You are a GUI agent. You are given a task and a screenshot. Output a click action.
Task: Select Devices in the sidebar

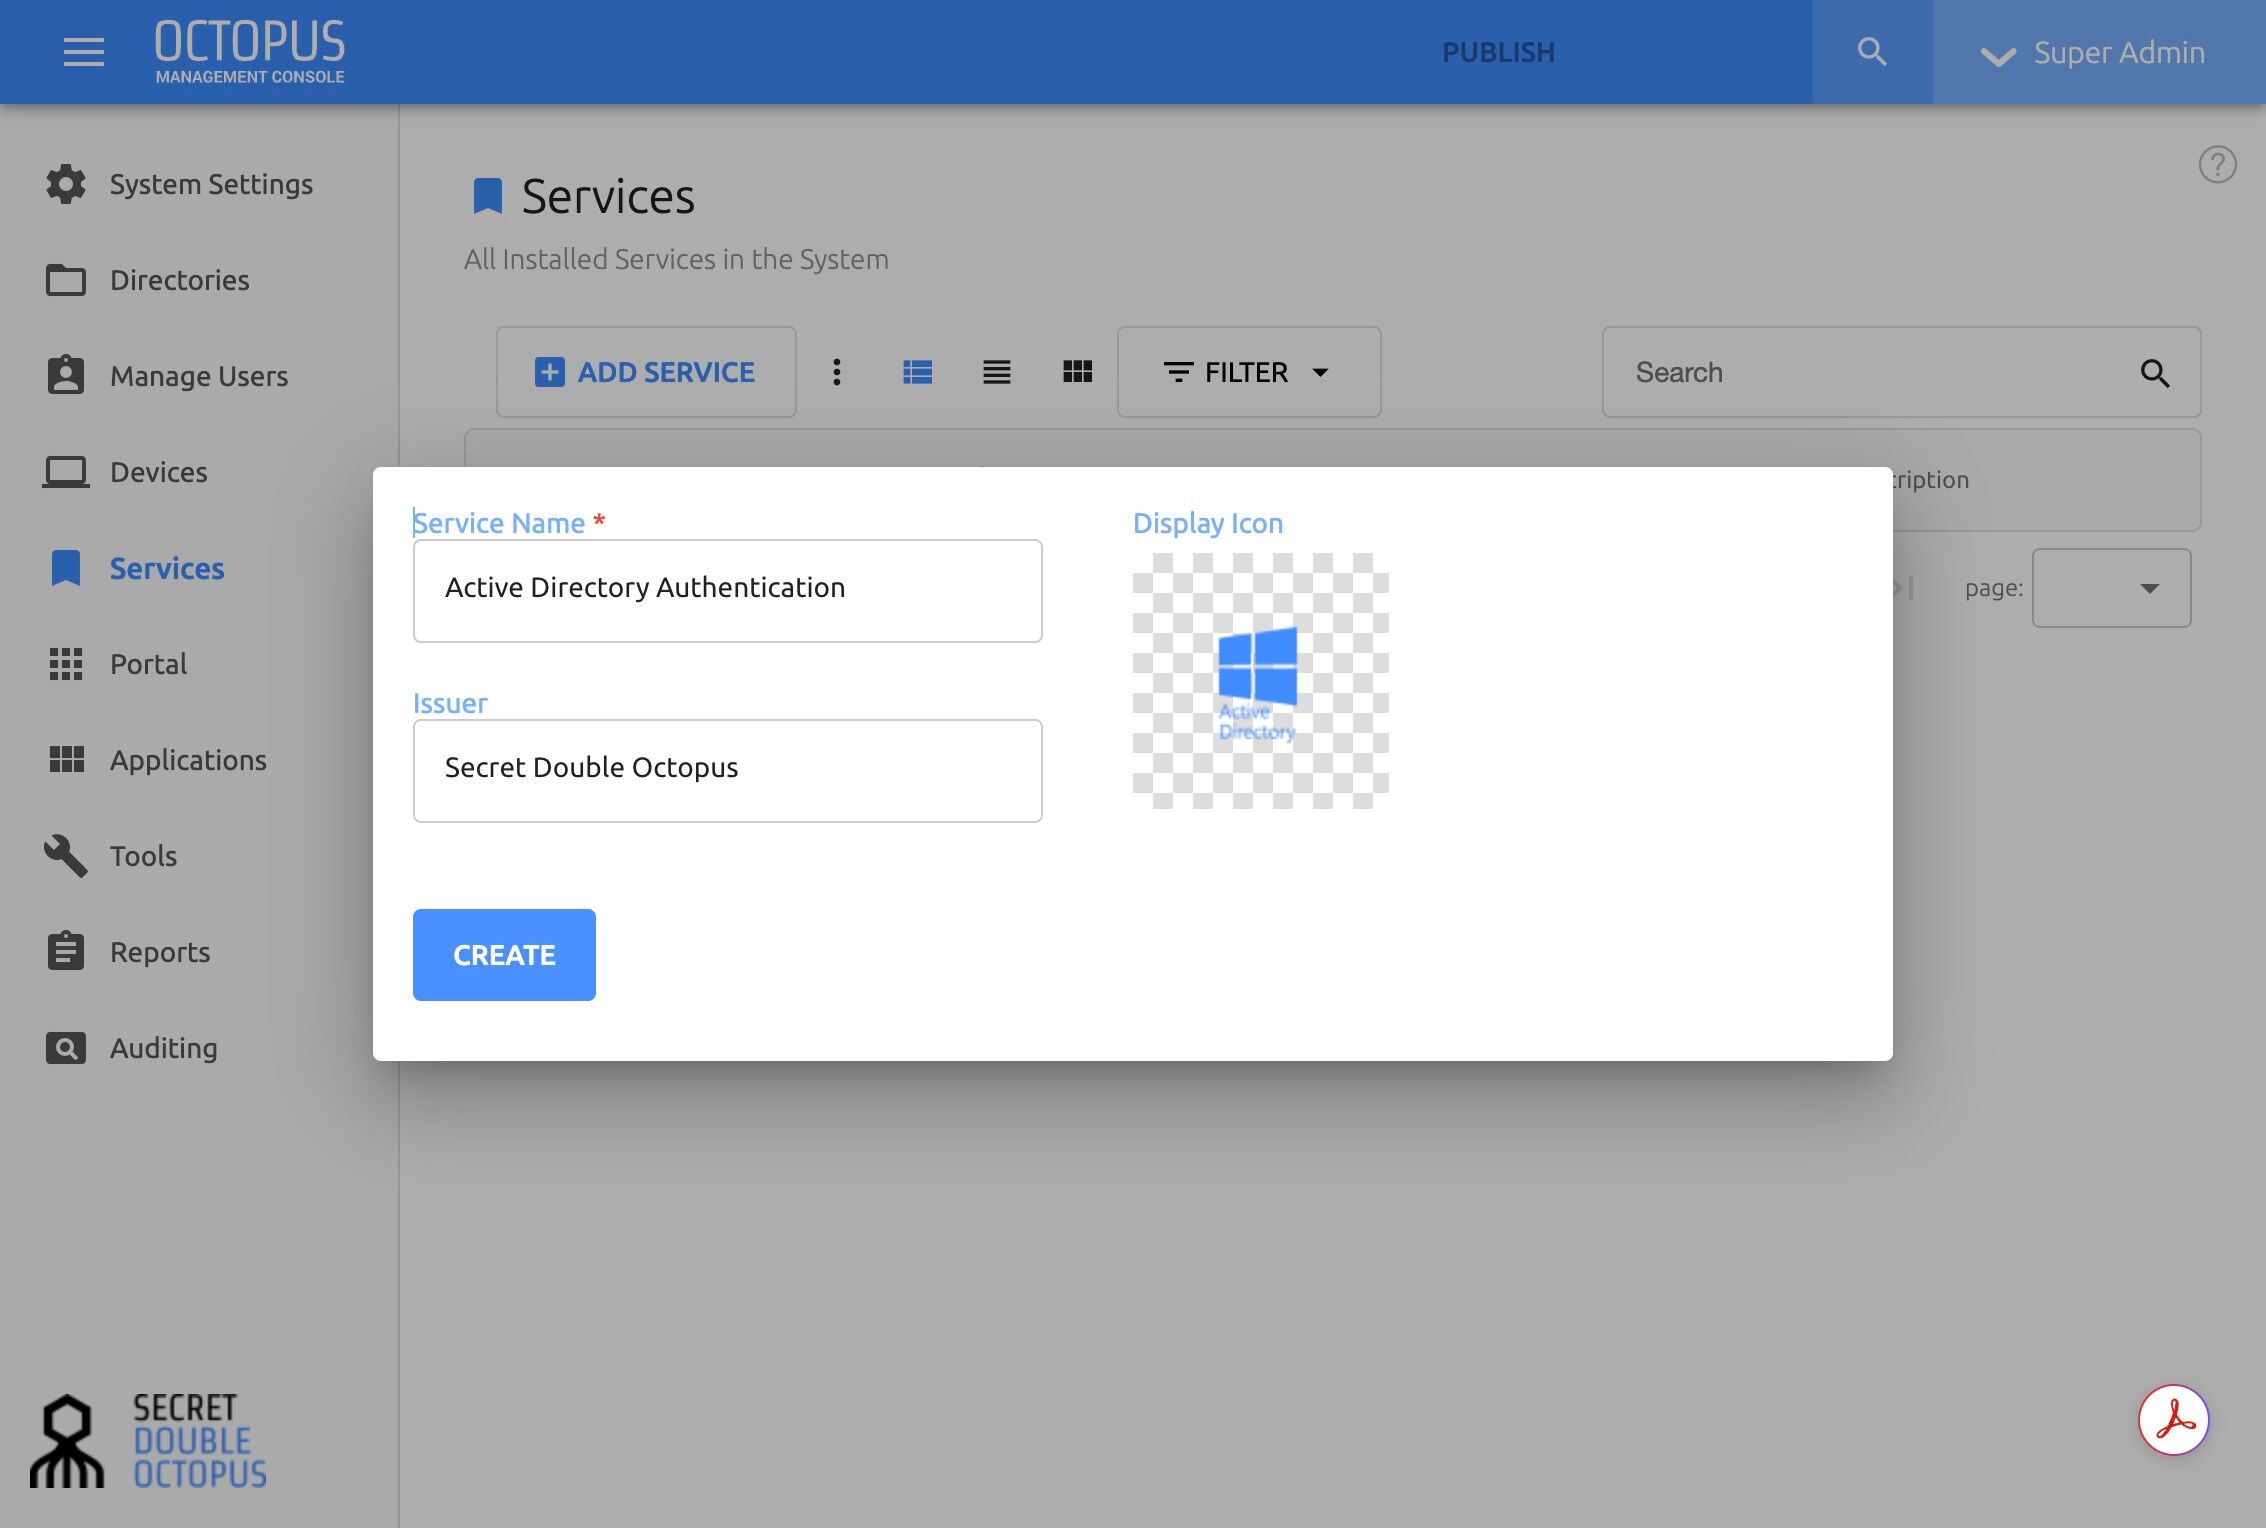click(126, 472)
